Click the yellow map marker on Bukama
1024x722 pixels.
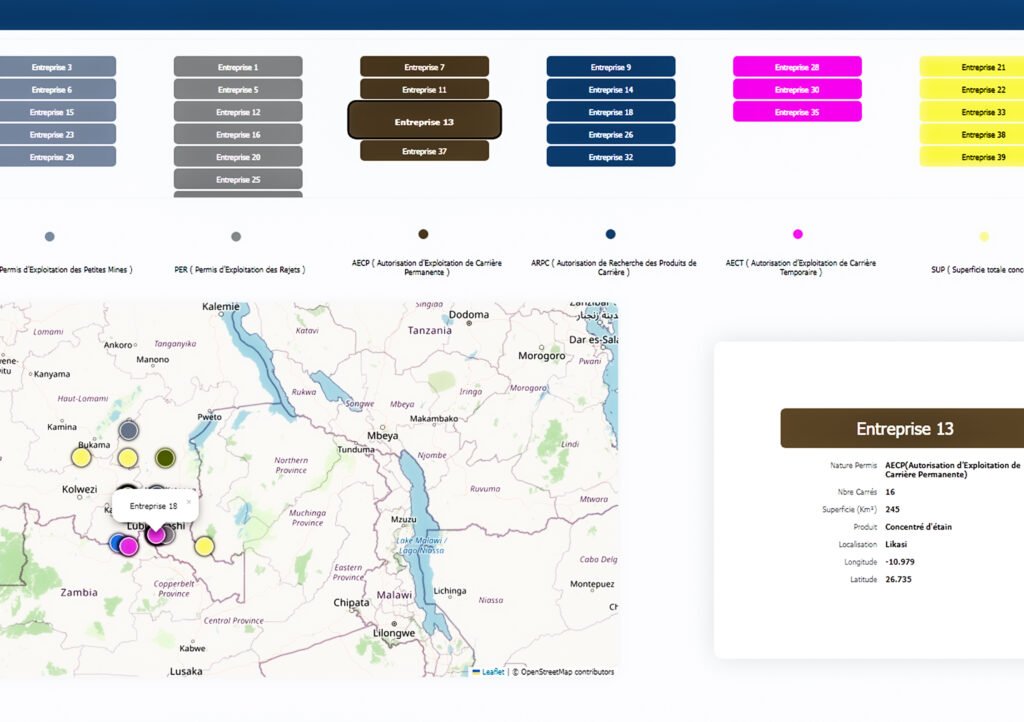point(81,457)
